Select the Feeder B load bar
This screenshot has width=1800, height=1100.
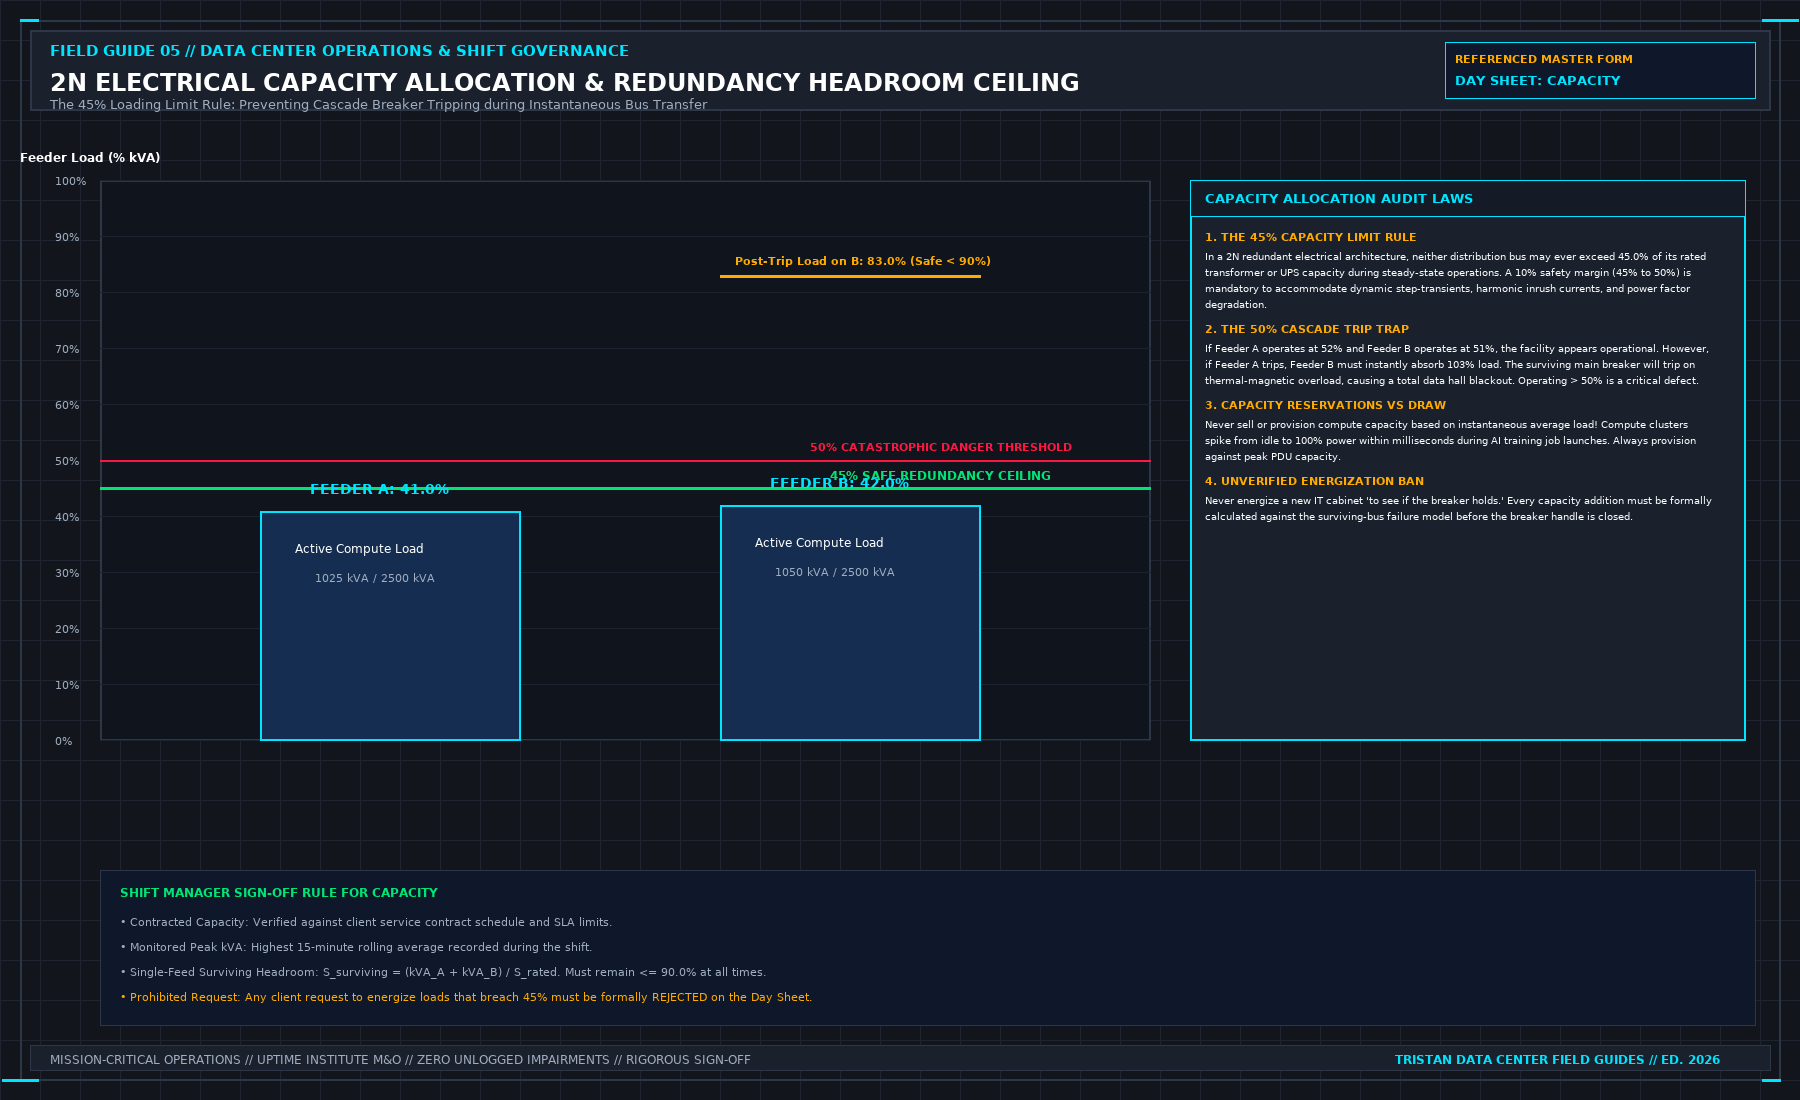(x=850, y=623)
